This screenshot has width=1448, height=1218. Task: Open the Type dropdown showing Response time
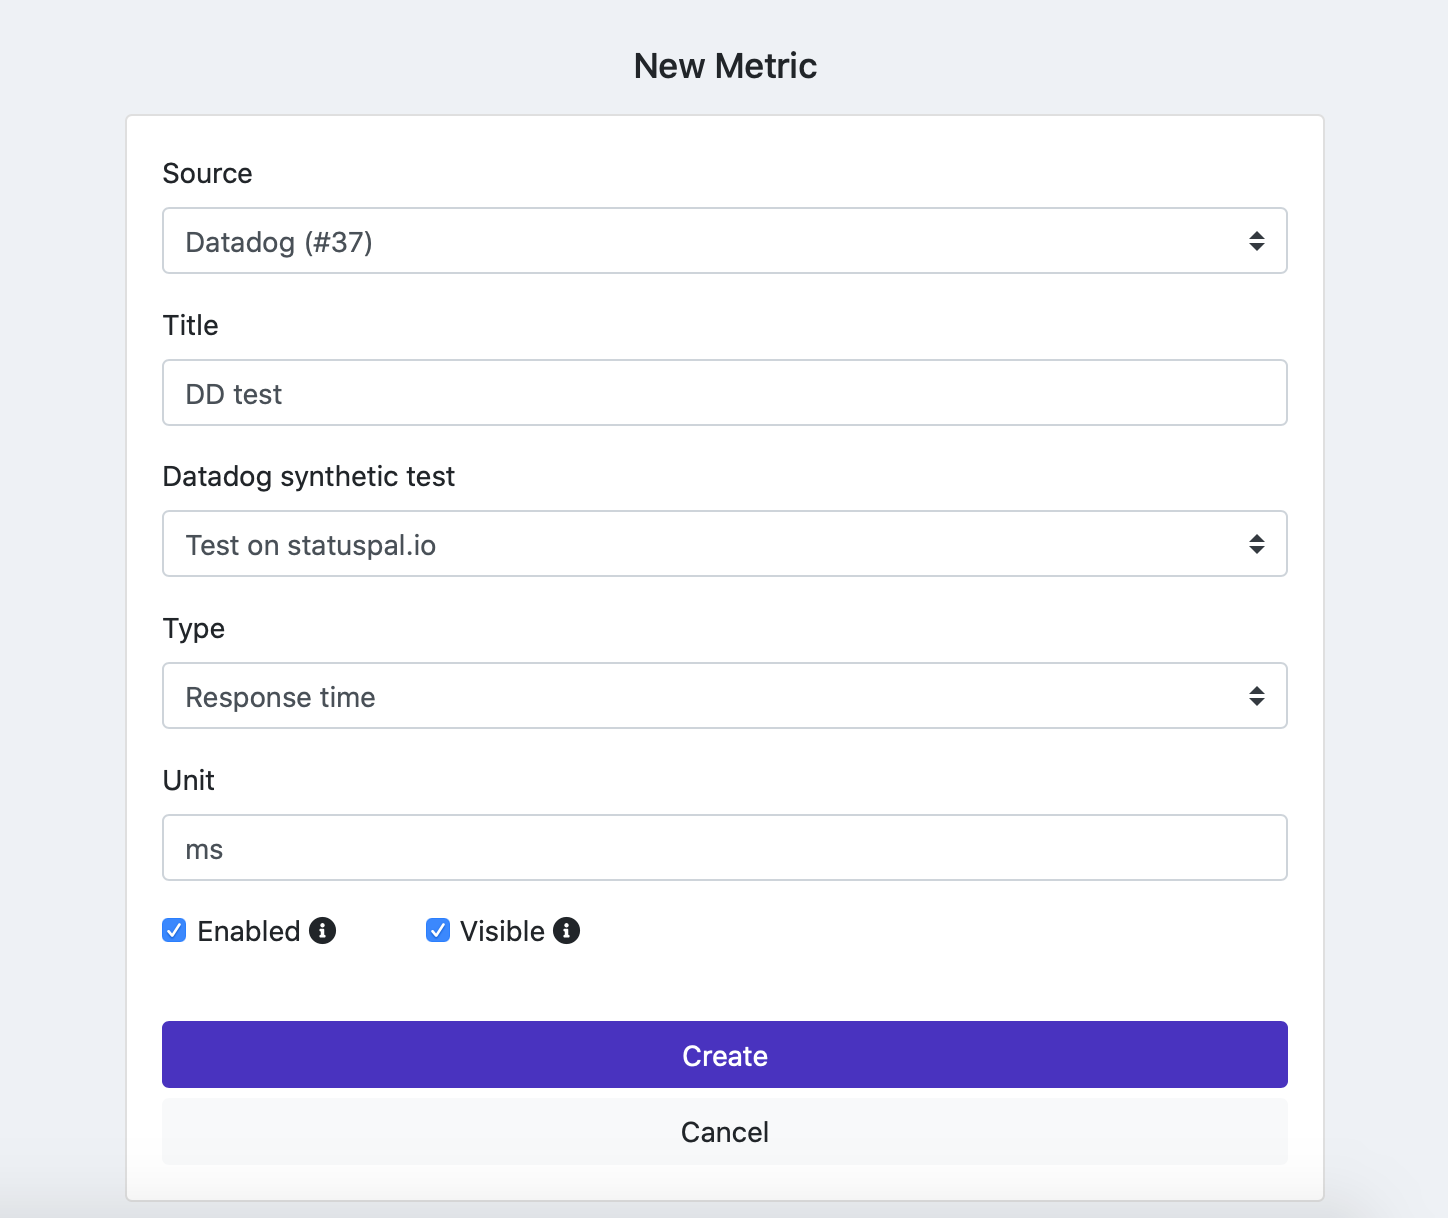[x=700, y=696]
